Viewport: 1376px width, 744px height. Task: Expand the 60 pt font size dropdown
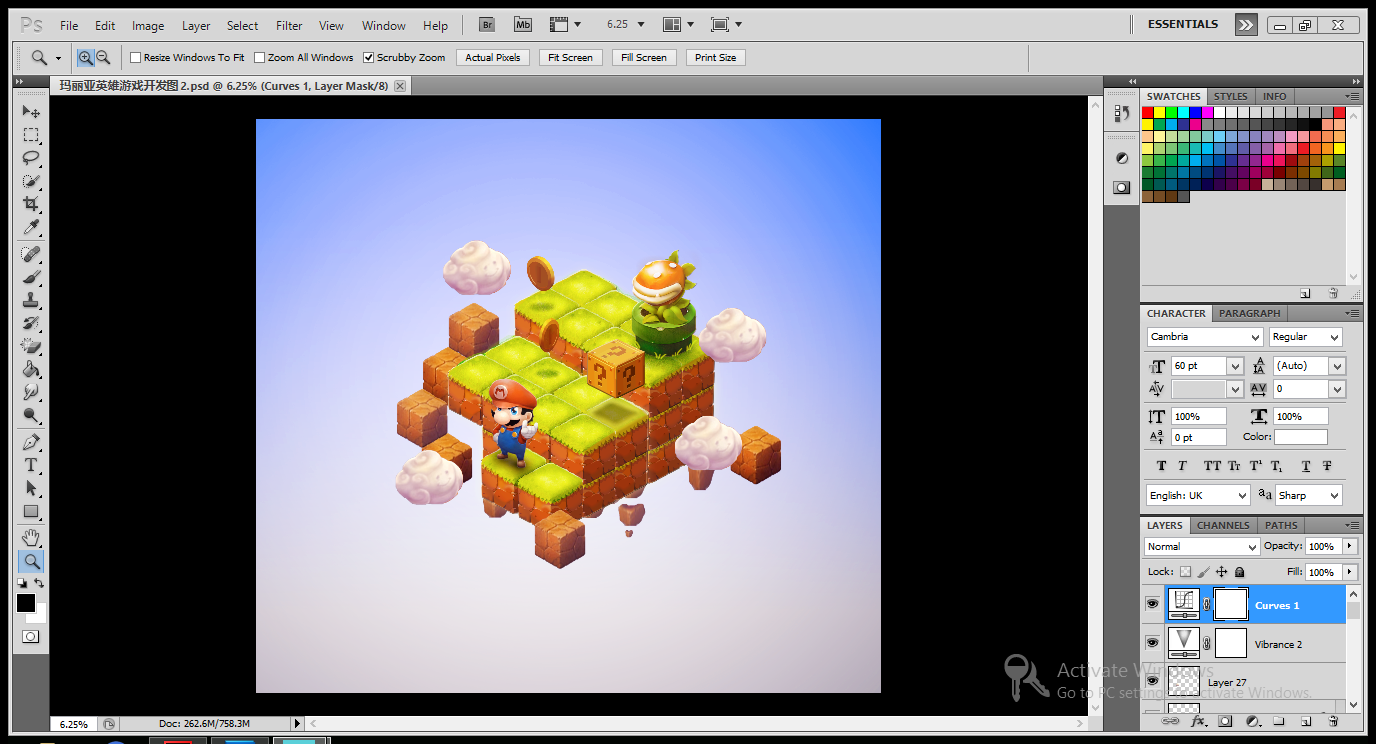click(x=1235, y=366)
